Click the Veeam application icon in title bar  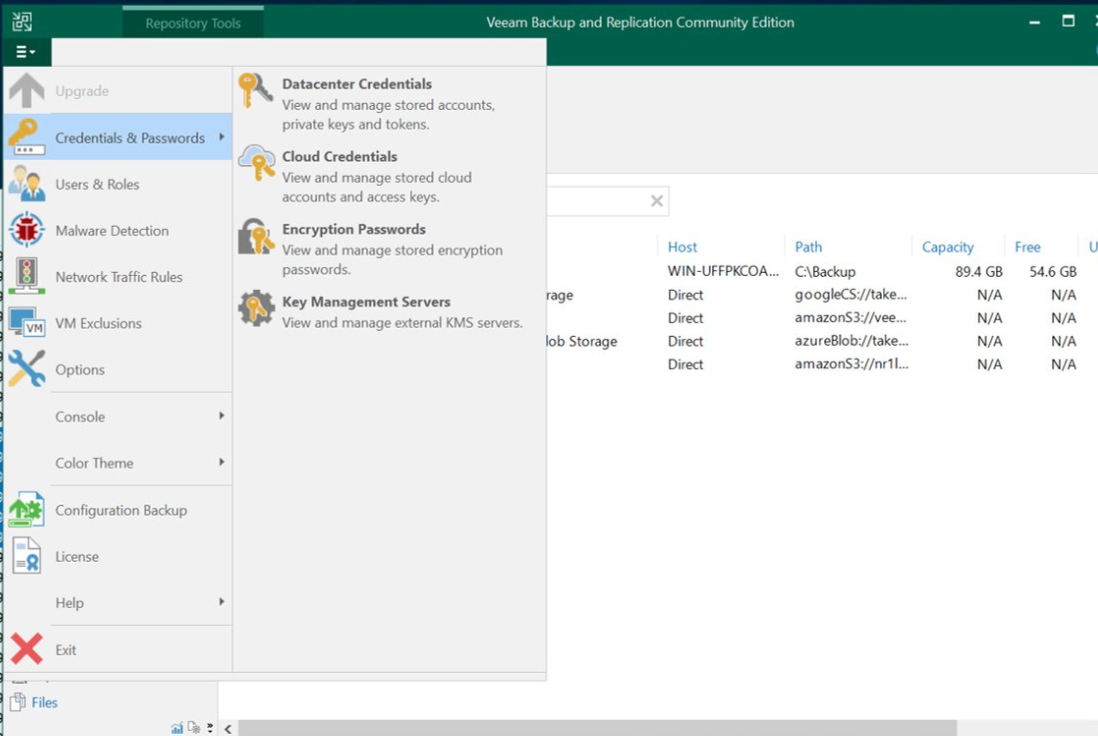(x=22, y=22)
